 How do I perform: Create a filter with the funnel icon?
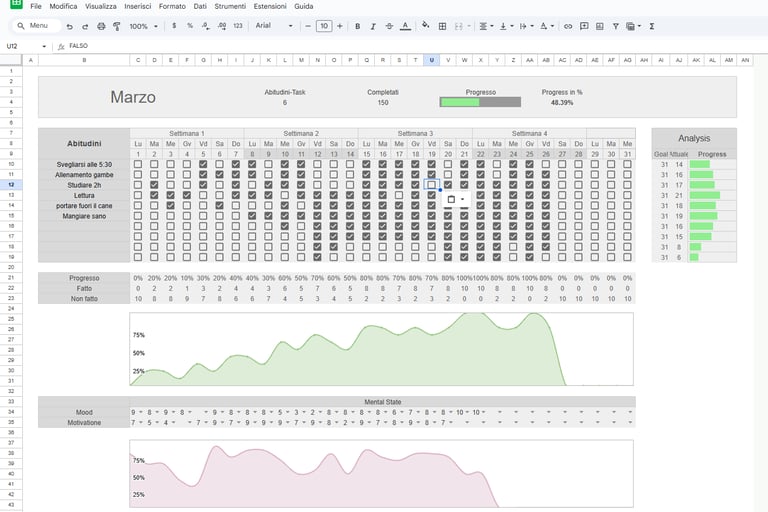click(x=616, y=26)
